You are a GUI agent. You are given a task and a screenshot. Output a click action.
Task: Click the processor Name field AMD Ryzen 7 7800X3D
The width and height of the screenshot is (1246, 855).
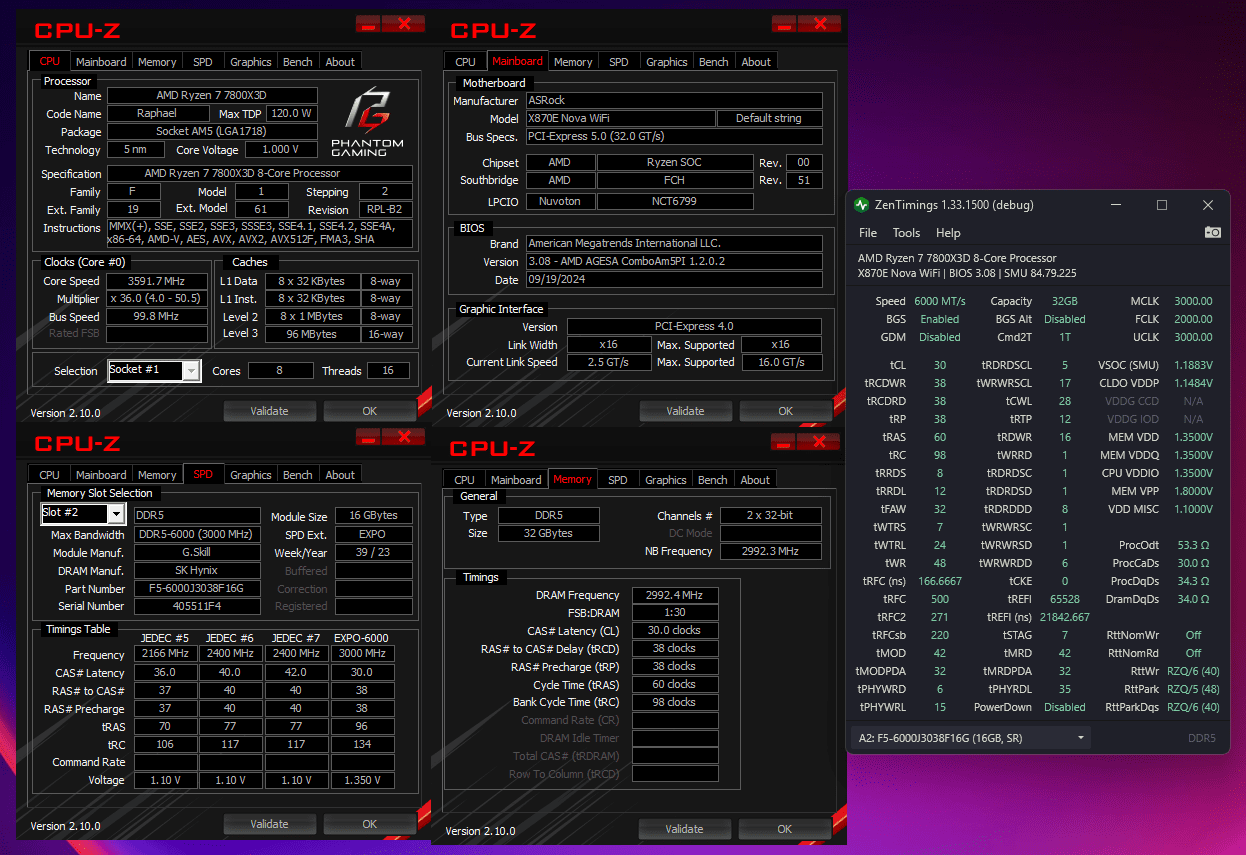pyautogui.click(x=212, y=96)
